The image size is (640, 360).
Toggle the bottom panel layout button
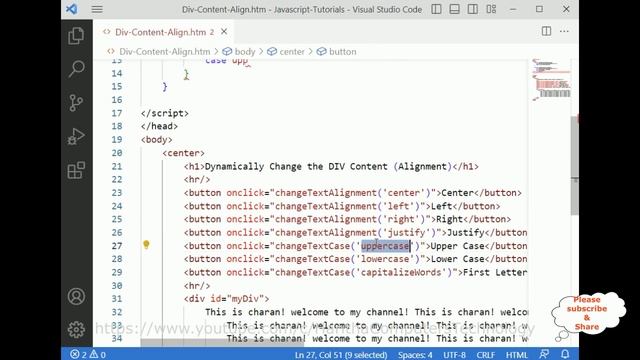[454, 9]
